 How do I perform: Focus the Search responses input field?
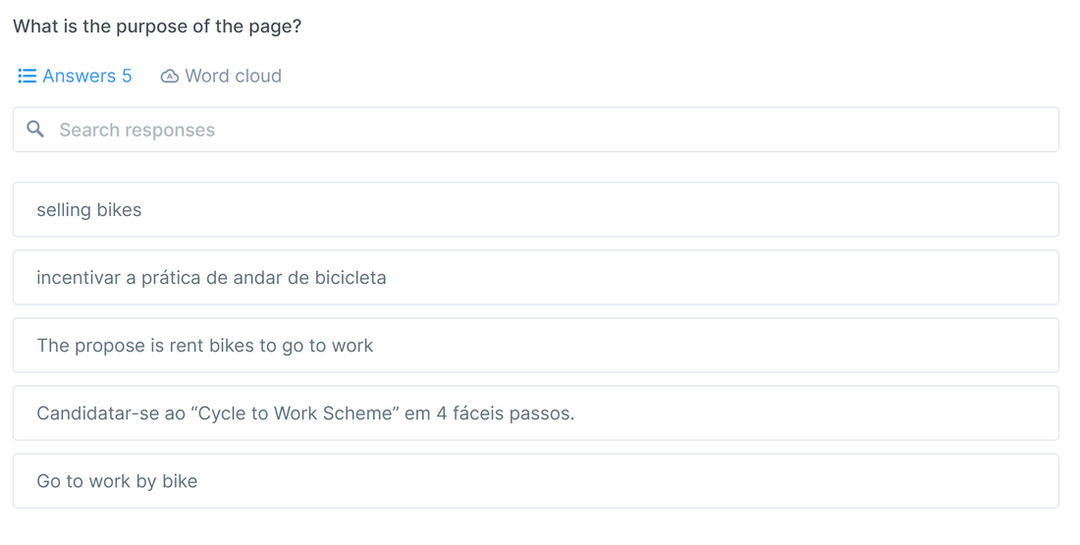point(540,130)
